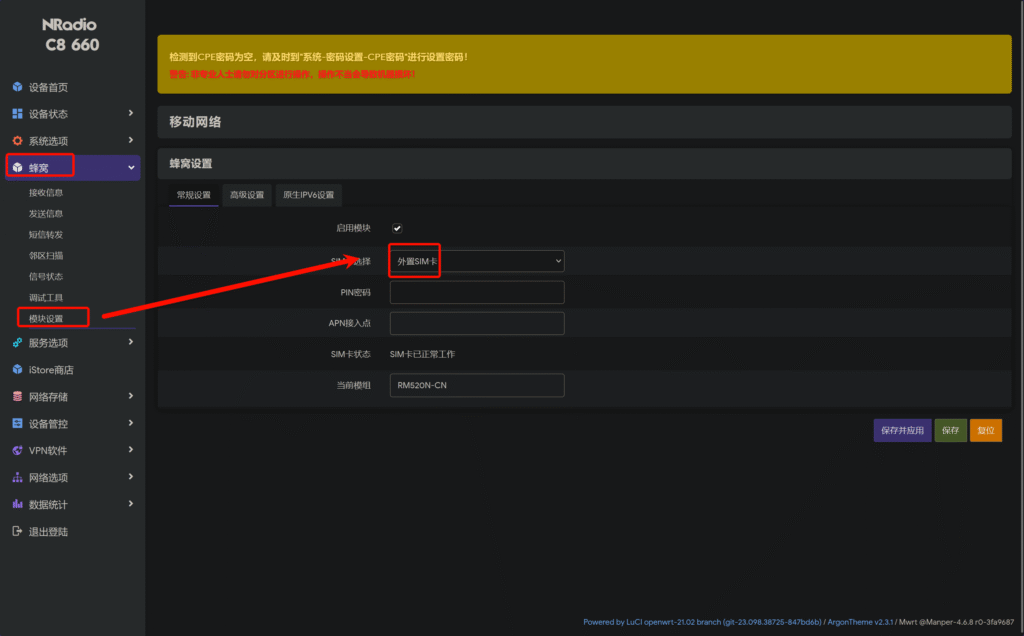This screenshot has height=636, width=1024.
Task: Click the APN接入点 input field
Action: tap(476, 323)
